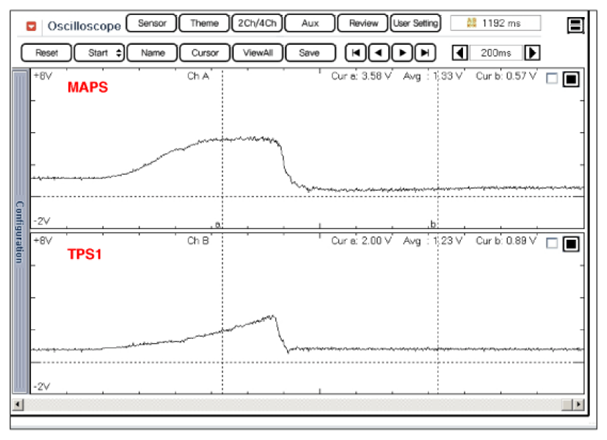Click the Cur b 0.57 V reading
Image resolution: width=607 pixels, height=440 pixels.
(x=506, y=76)
